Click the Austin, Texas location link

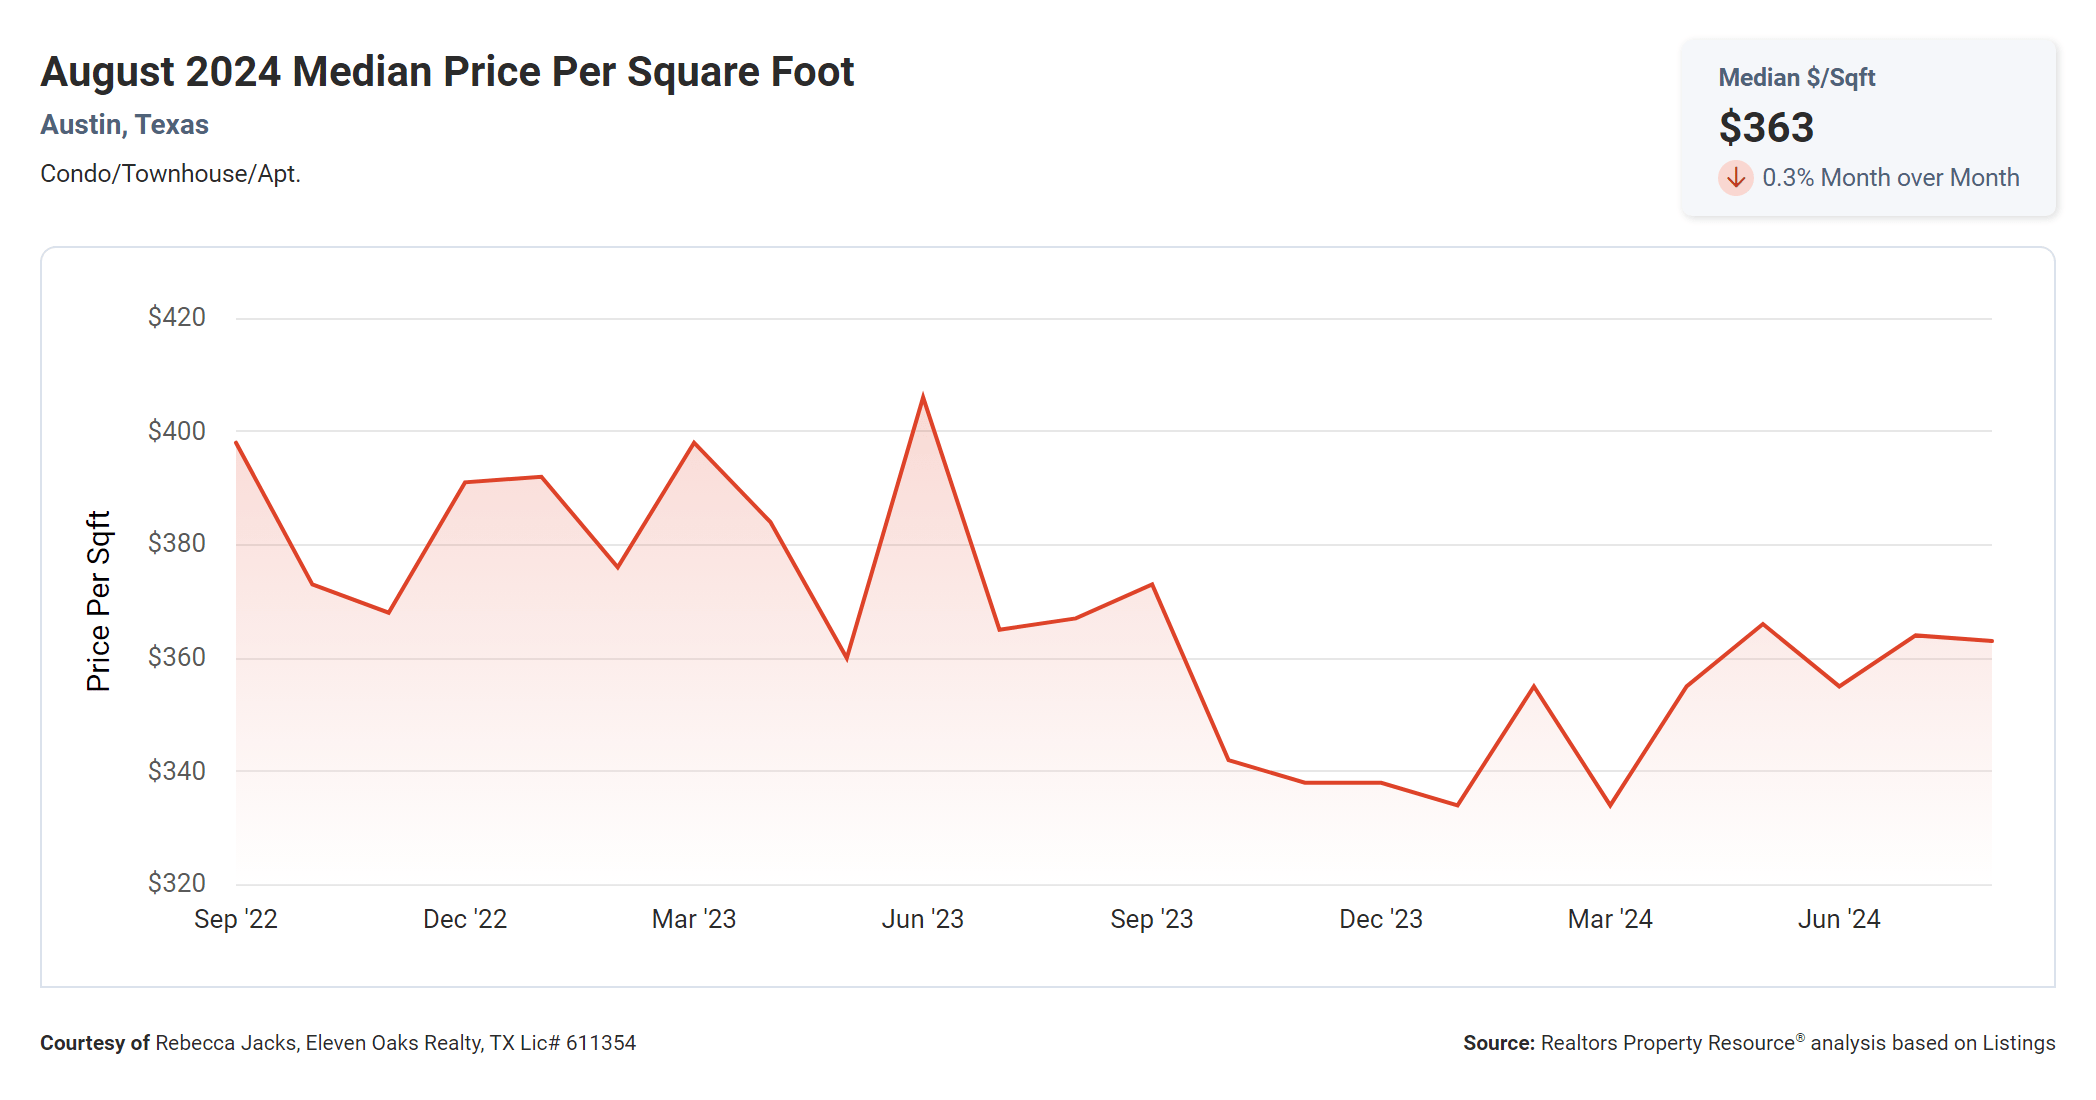click(124, 125)
